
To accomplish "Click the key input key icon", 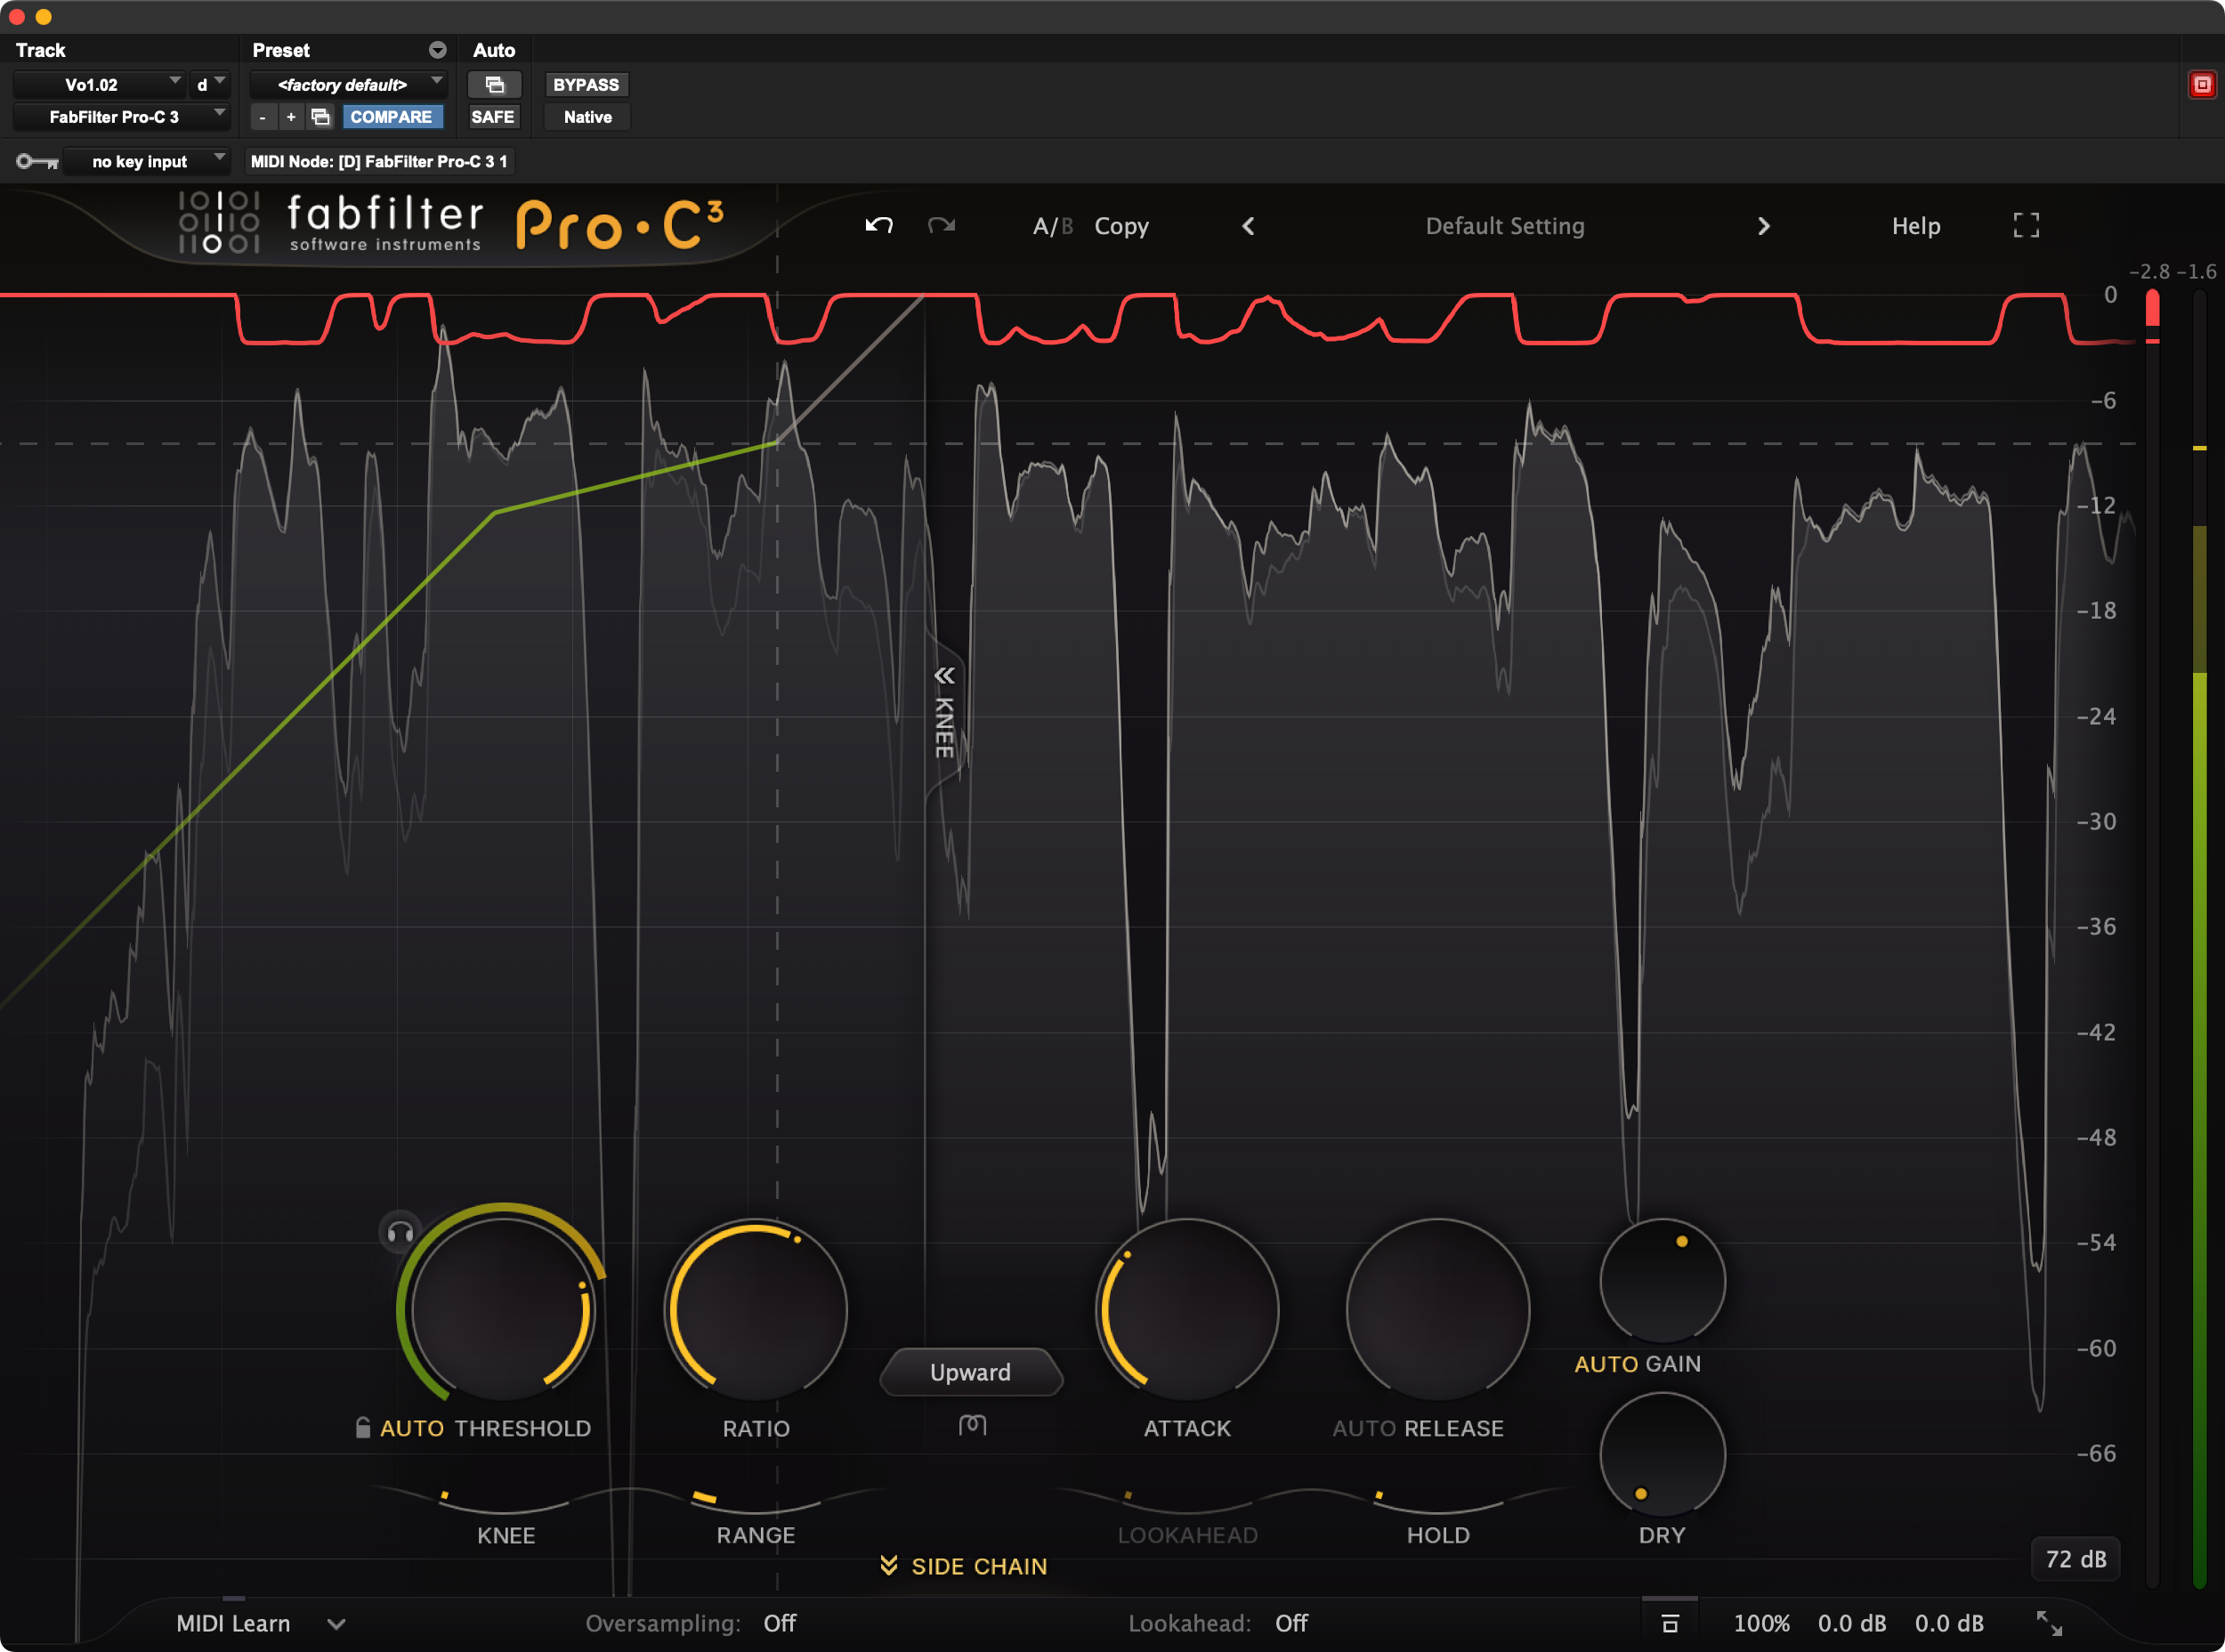I will [37, 162].
